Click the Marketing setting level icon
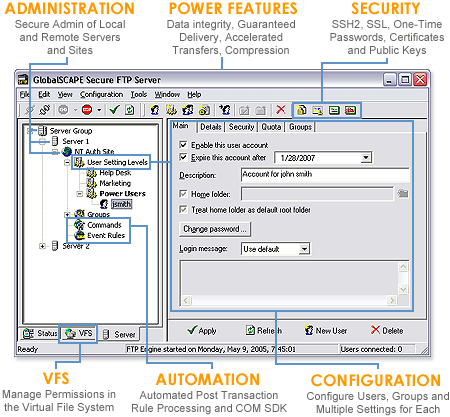The width and height of the screenshot is (450, 417). tap(91, 183)
